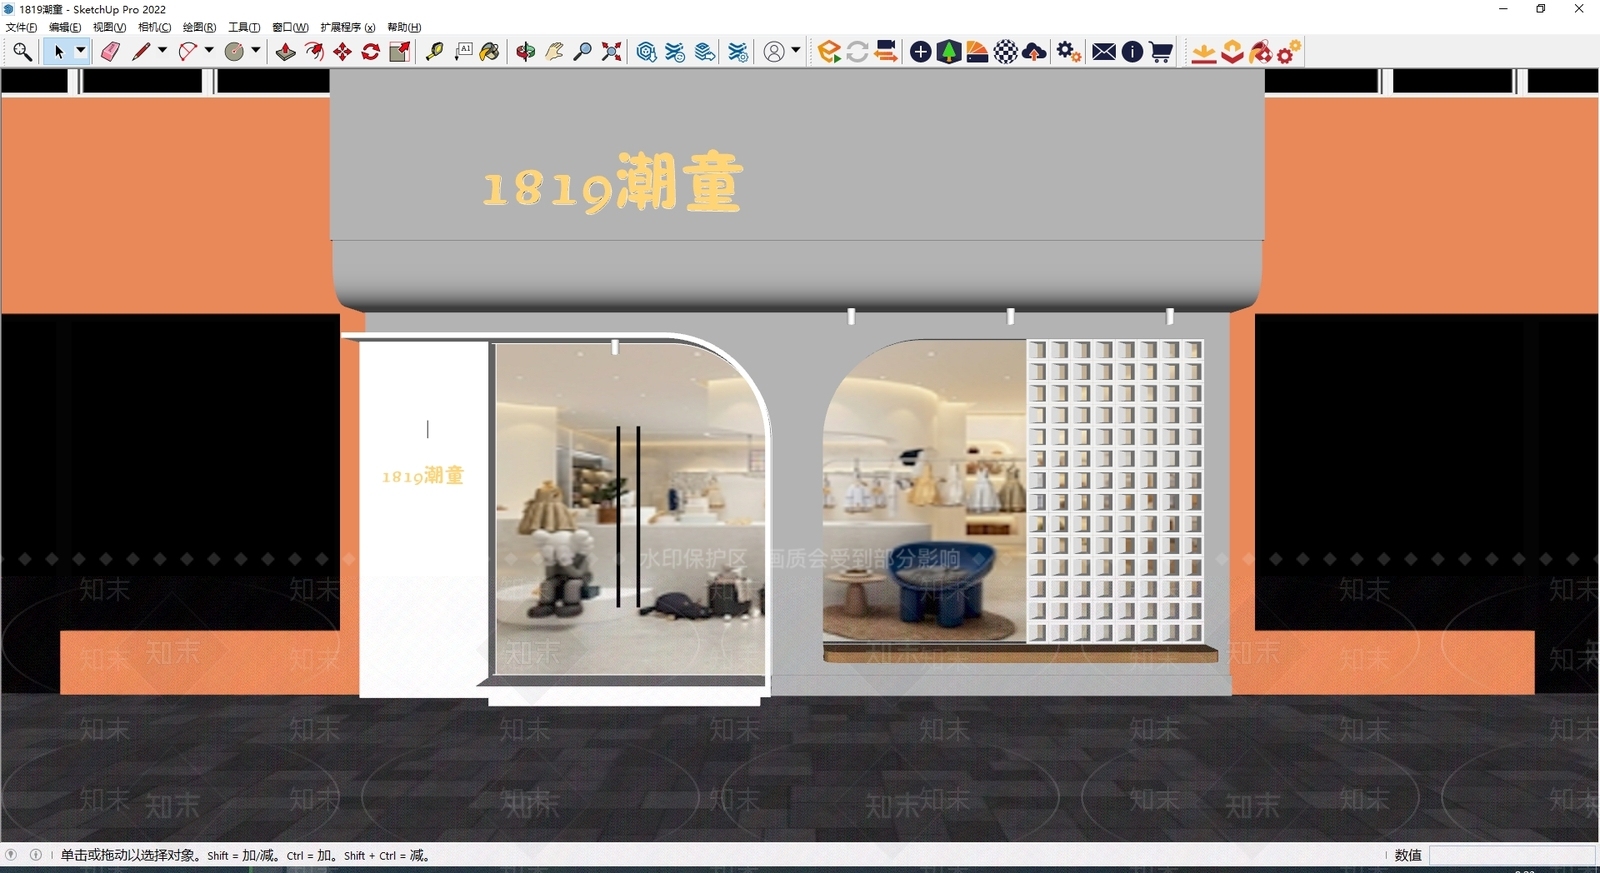Open the 帮助(H) menu
This screenshot has height=873, width=1600.
[x=404, y=27]
